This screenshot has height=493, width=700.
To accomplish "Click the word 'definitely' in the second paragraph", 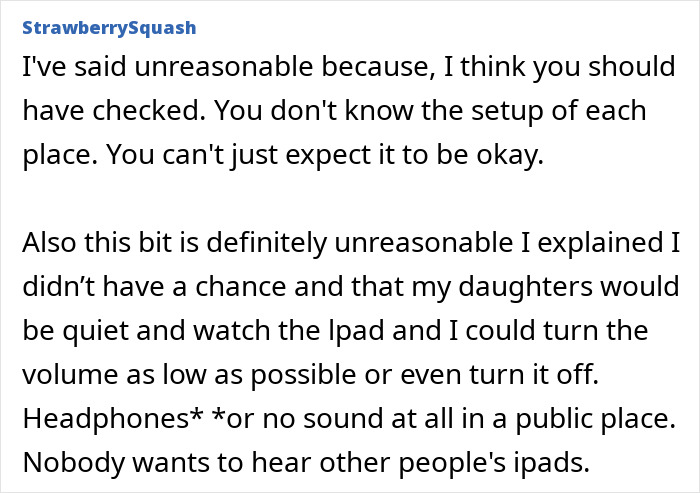I will pyautogui.click(x=267, y=243).
